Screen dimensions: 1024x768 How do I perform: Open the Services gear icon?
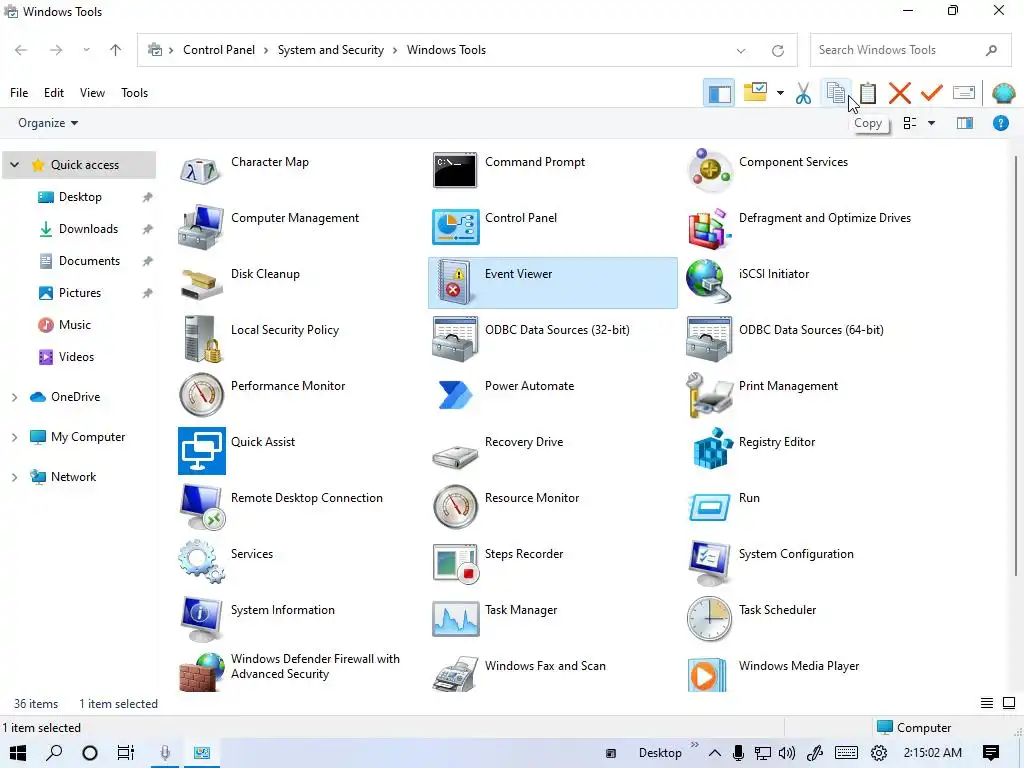(201, 562)
